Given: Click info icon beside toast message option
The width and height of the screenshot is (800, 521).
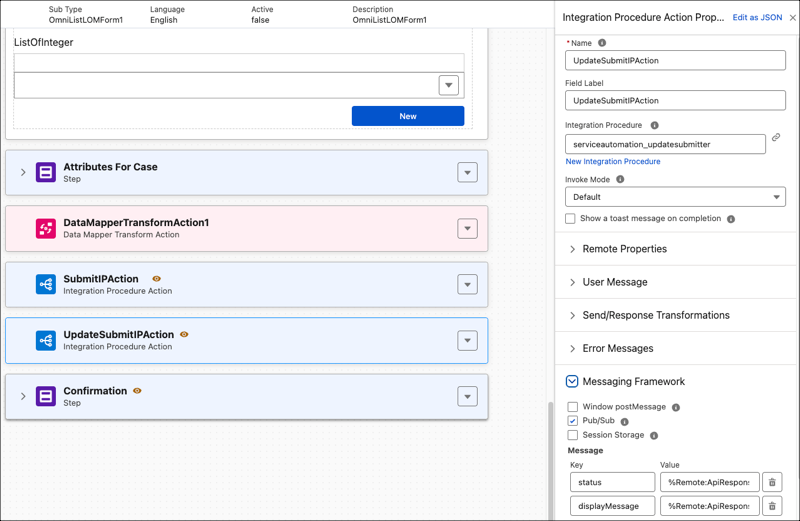Looking at the screenshot, I should (x=731, y=219).
